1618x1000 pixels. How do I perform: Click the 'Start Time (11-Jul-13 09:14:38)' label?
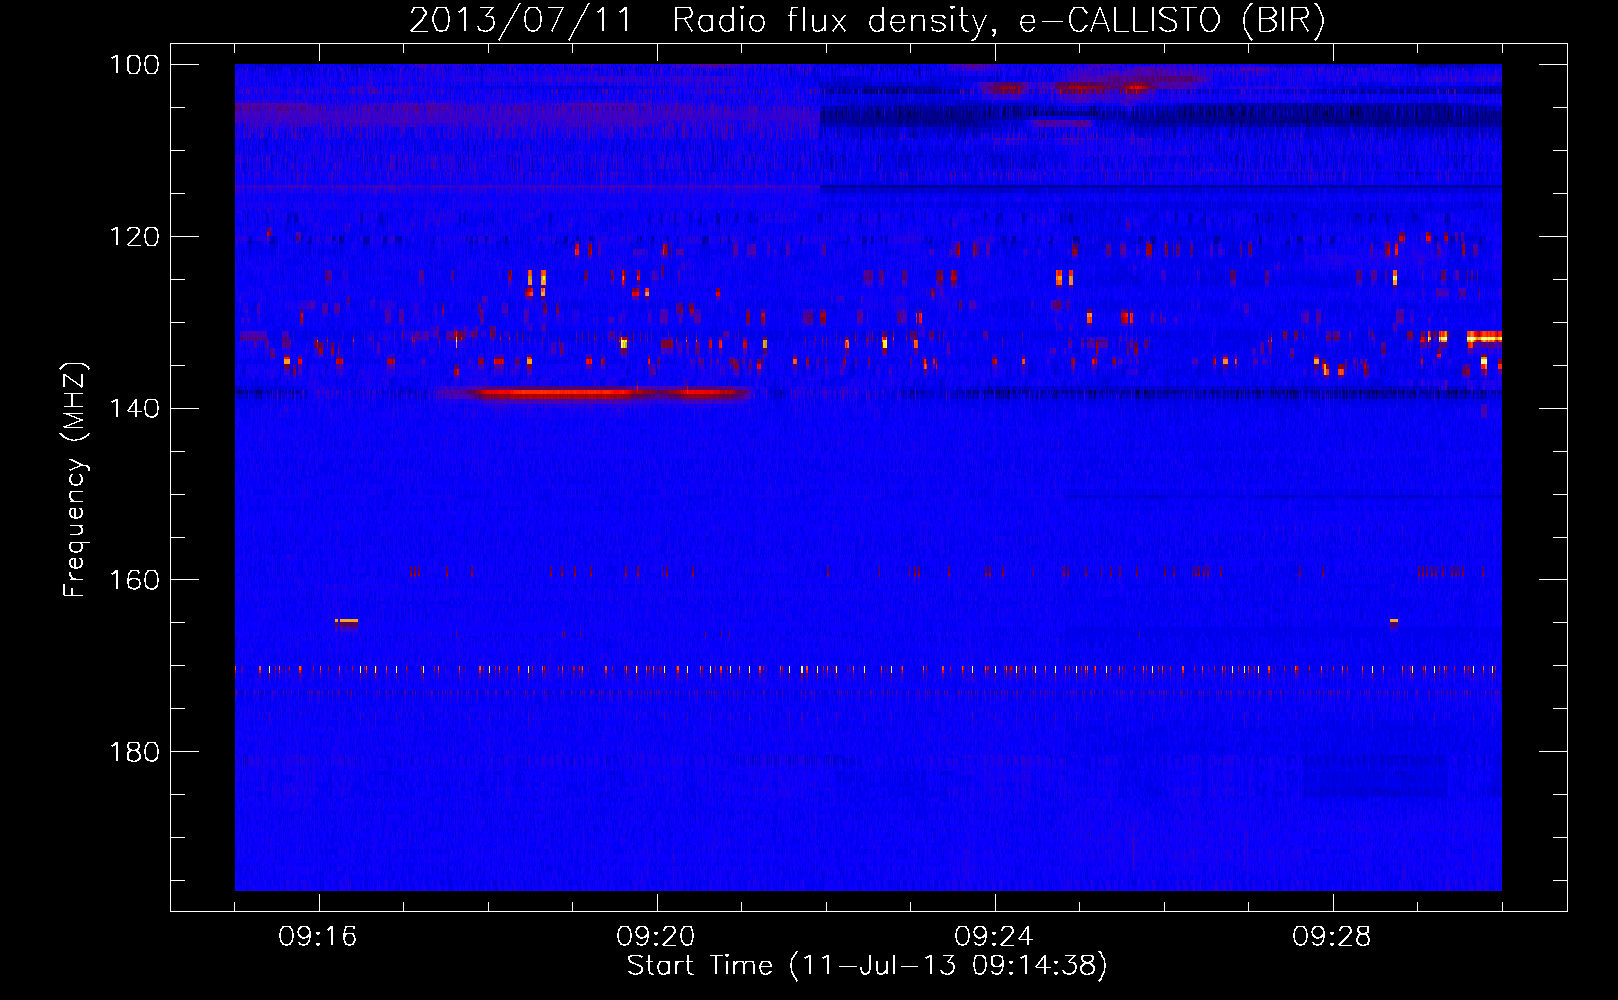click(x=867, y=966)
